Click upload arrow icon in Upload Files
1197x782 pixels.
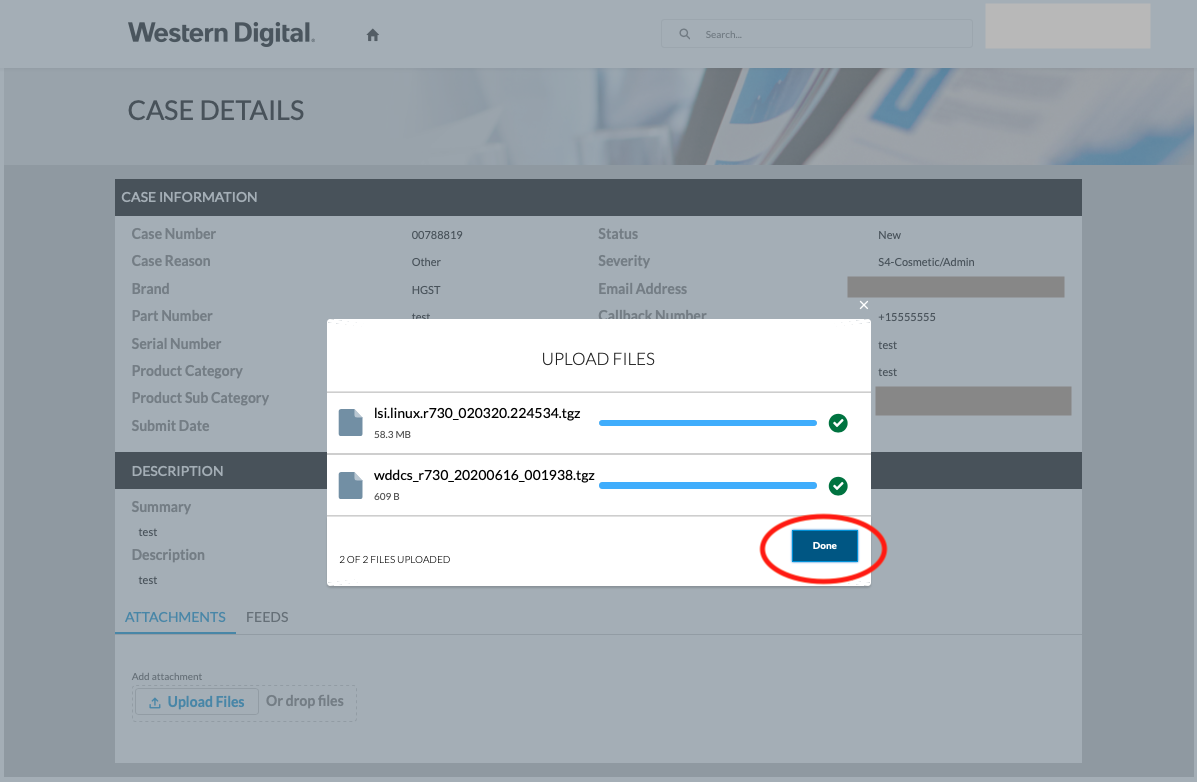coord(155,702)
